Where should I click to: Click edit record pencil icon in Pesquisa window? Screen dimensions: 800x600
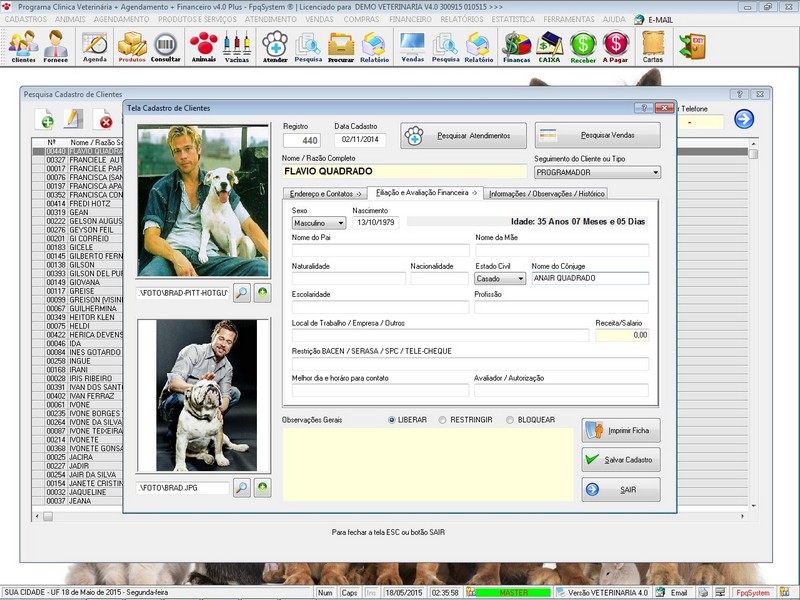(x=73, y=119)
